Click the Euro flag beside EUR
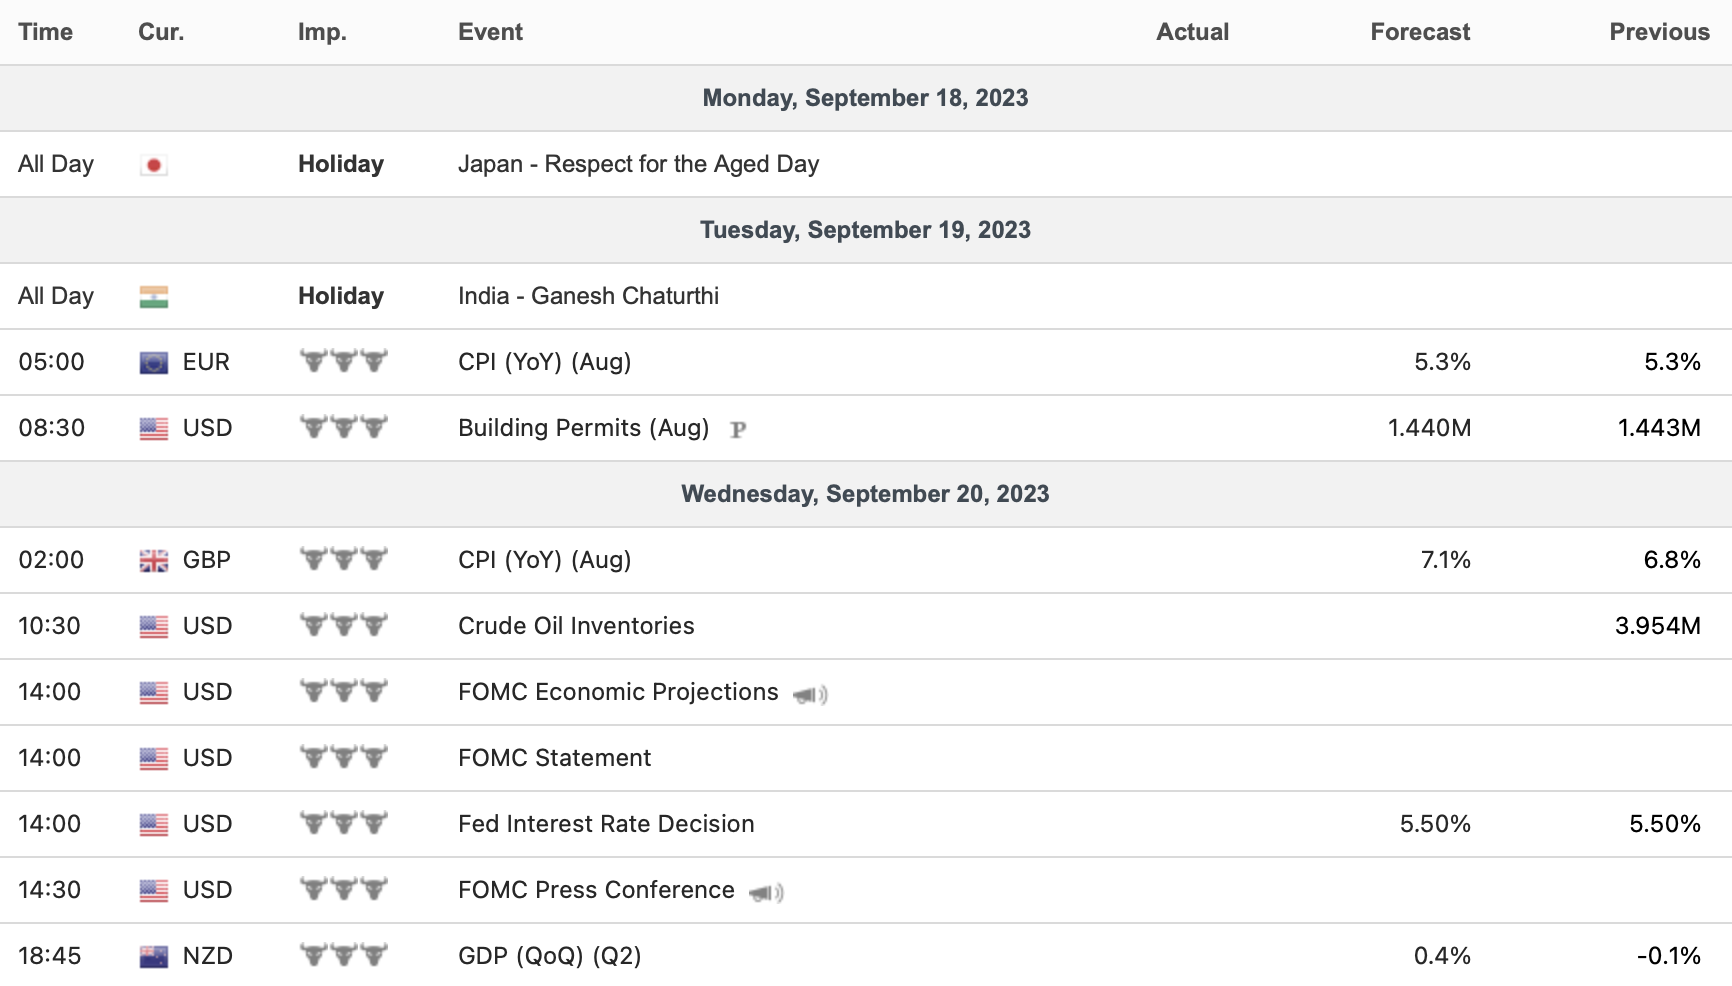This screenshot has height=986, width=1732. pos(153,363)
